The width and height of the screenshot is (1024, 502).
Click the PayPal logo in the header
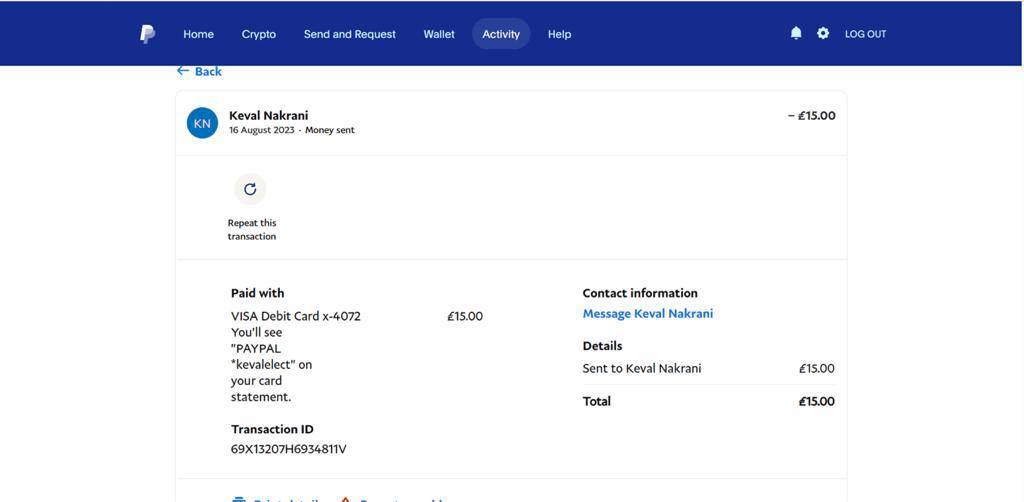tap(147, 34)
